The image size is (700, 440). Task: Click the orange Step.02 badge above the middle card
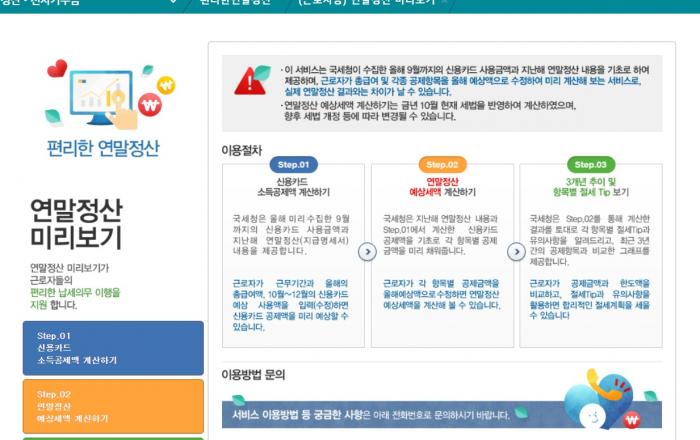tap(441, 164)
